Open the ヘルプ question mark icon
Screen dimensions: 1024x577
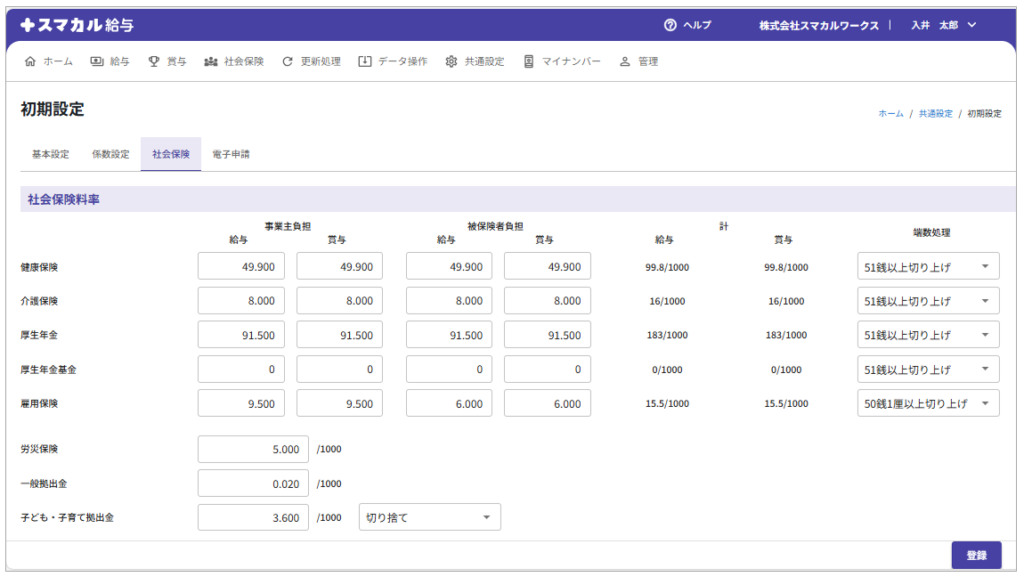coord(670,25)
